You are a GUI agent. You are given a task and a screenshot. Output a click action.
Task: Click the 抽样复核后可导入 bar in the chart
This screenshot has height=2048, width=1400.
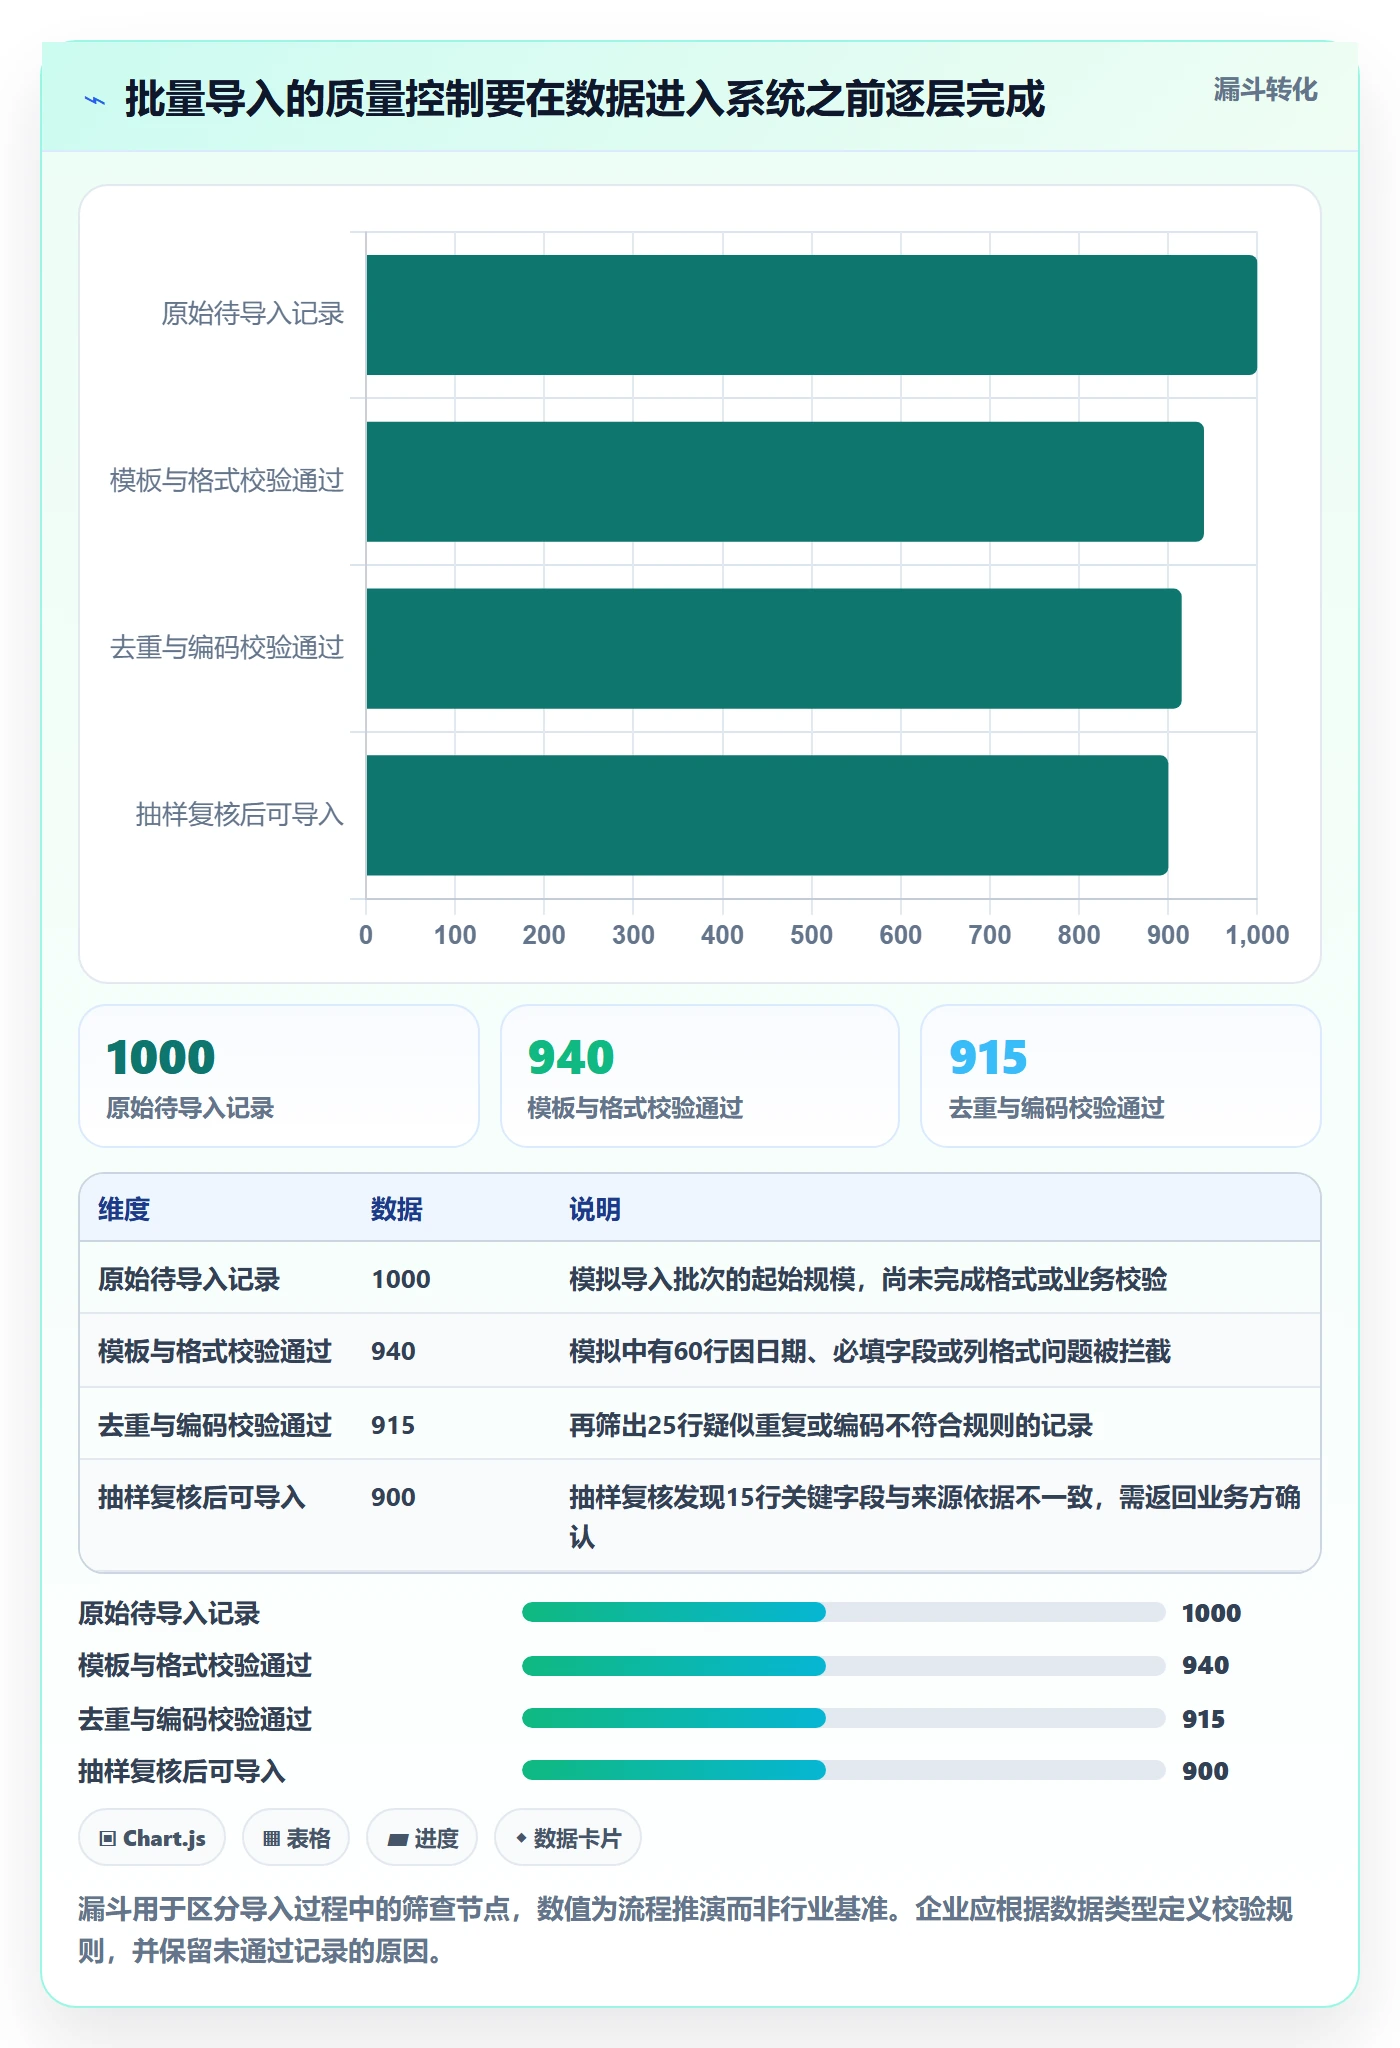tap(767, 815)
